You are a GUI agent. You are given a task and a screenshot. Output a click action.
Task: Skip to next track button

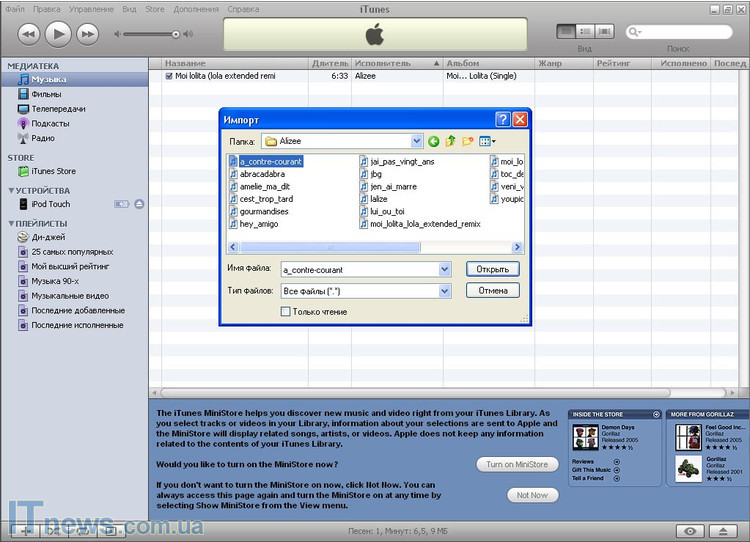[x=88, y=34]
